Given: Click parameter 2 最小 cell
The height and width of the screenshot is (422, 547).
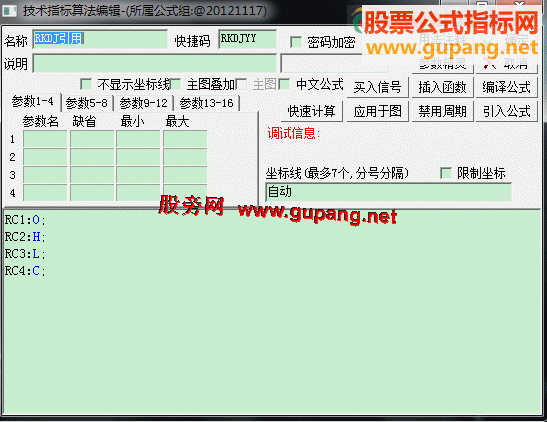Looking at the screenshot, I should (138, 157).
